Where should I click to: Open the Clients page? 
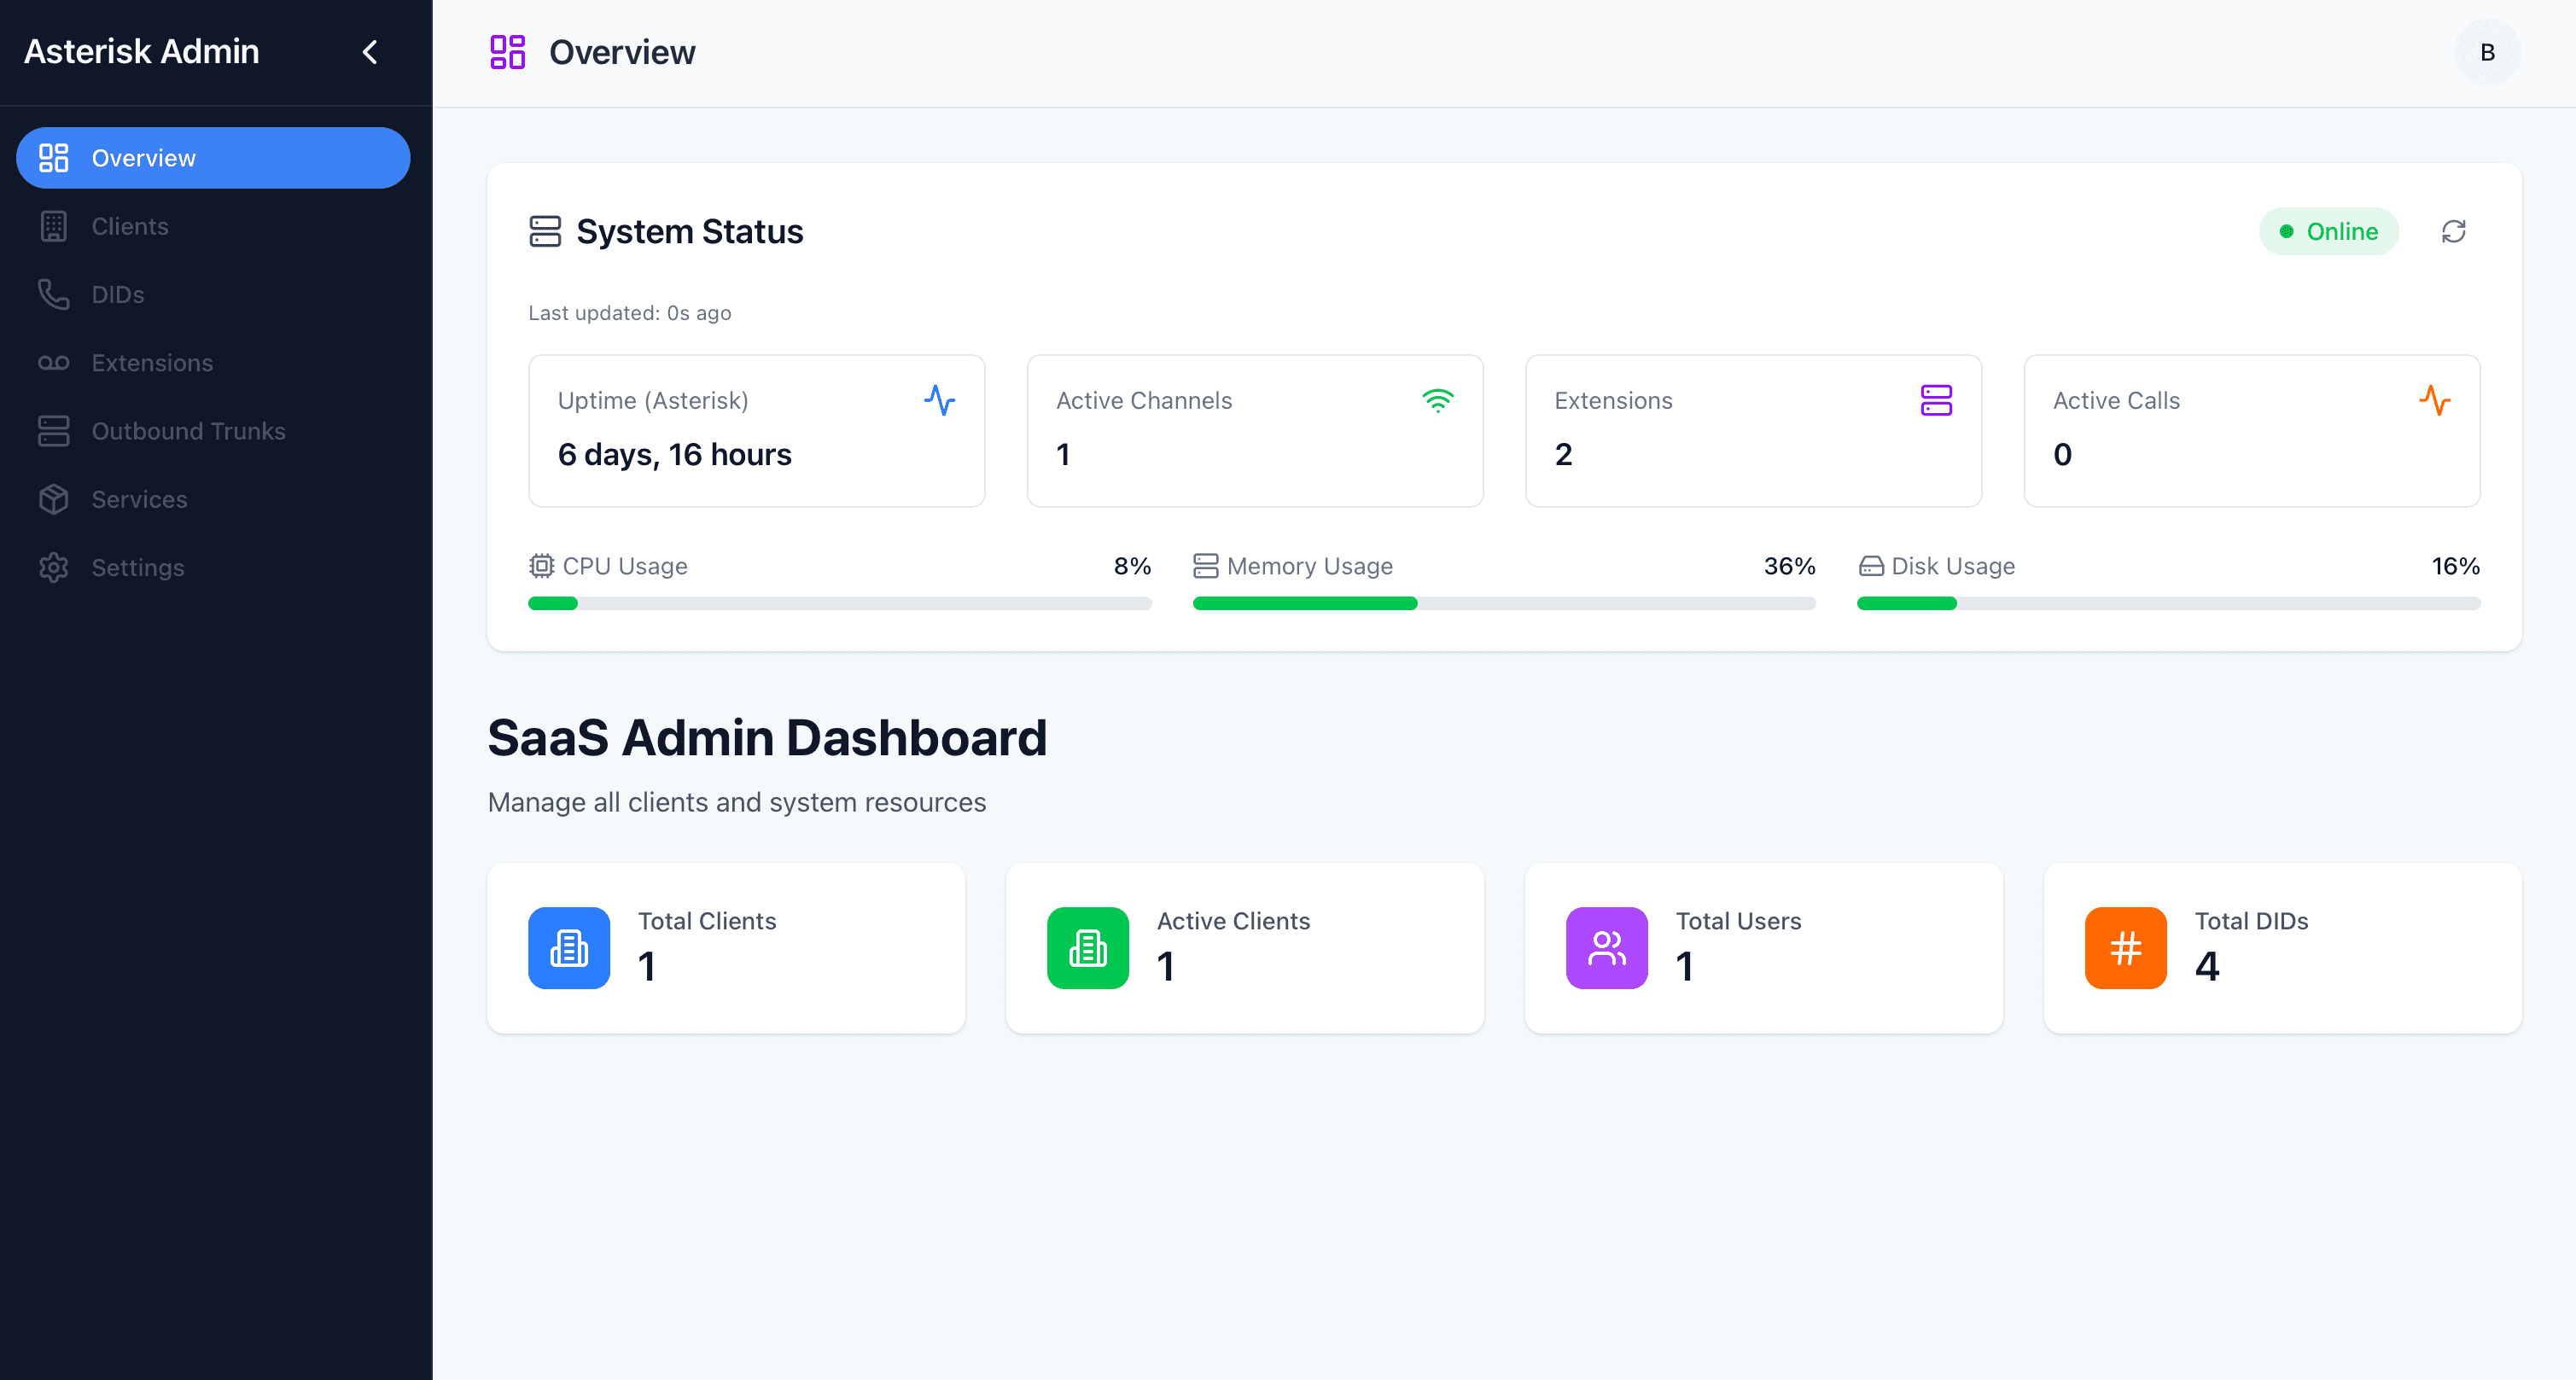click(x=130, y=226)
